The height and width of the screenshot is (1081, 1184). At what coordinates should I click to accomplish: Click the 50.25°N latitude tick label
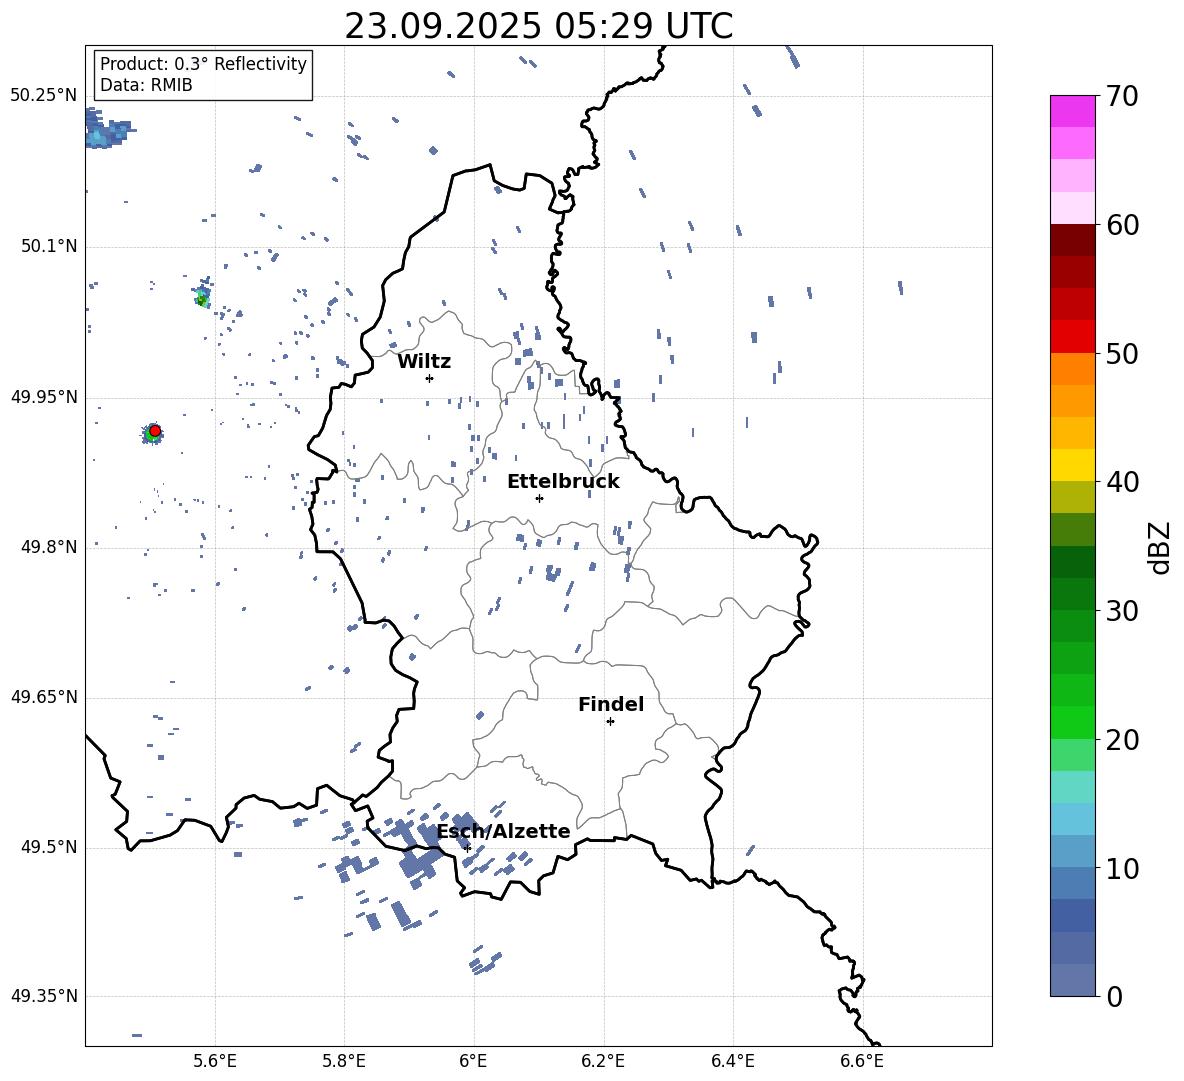[x=44, y=96]
